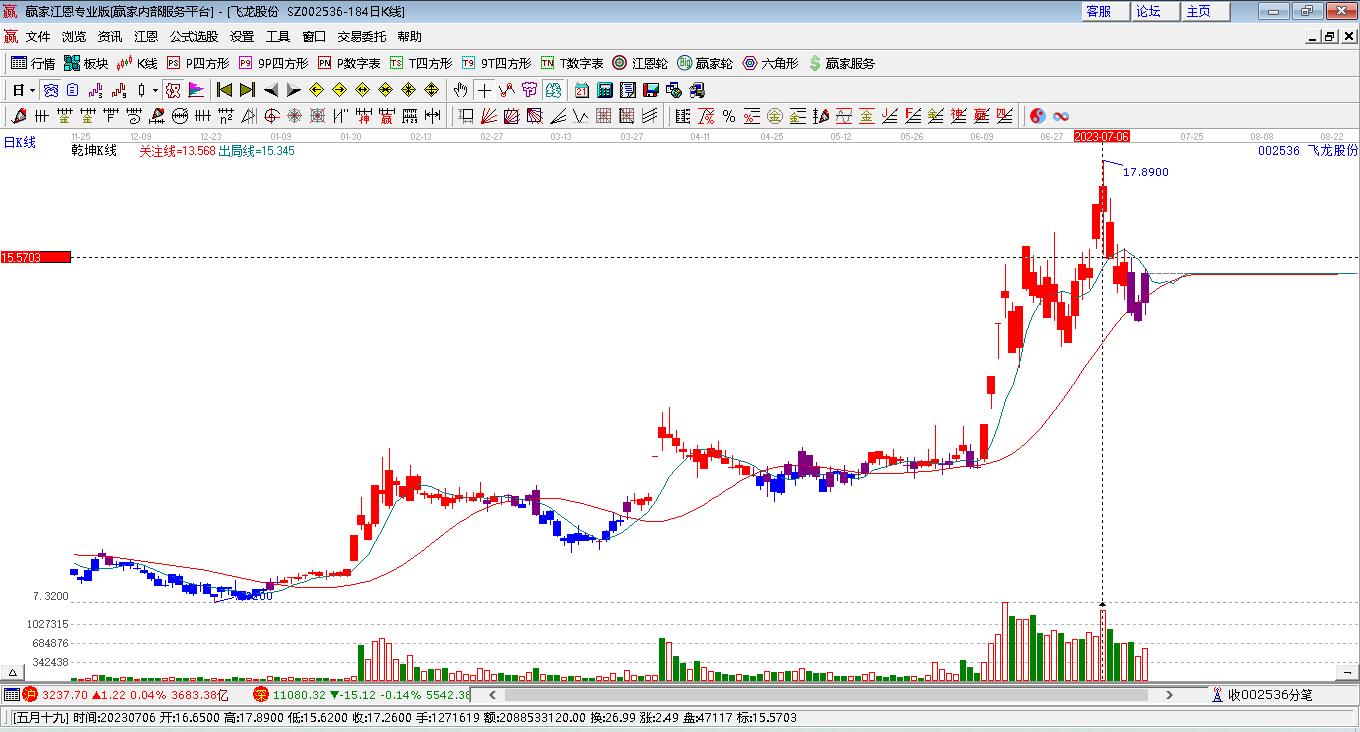The image size is (1360, 732).
Task: Open the 文件 menu
Action: [x=38, y=37]
